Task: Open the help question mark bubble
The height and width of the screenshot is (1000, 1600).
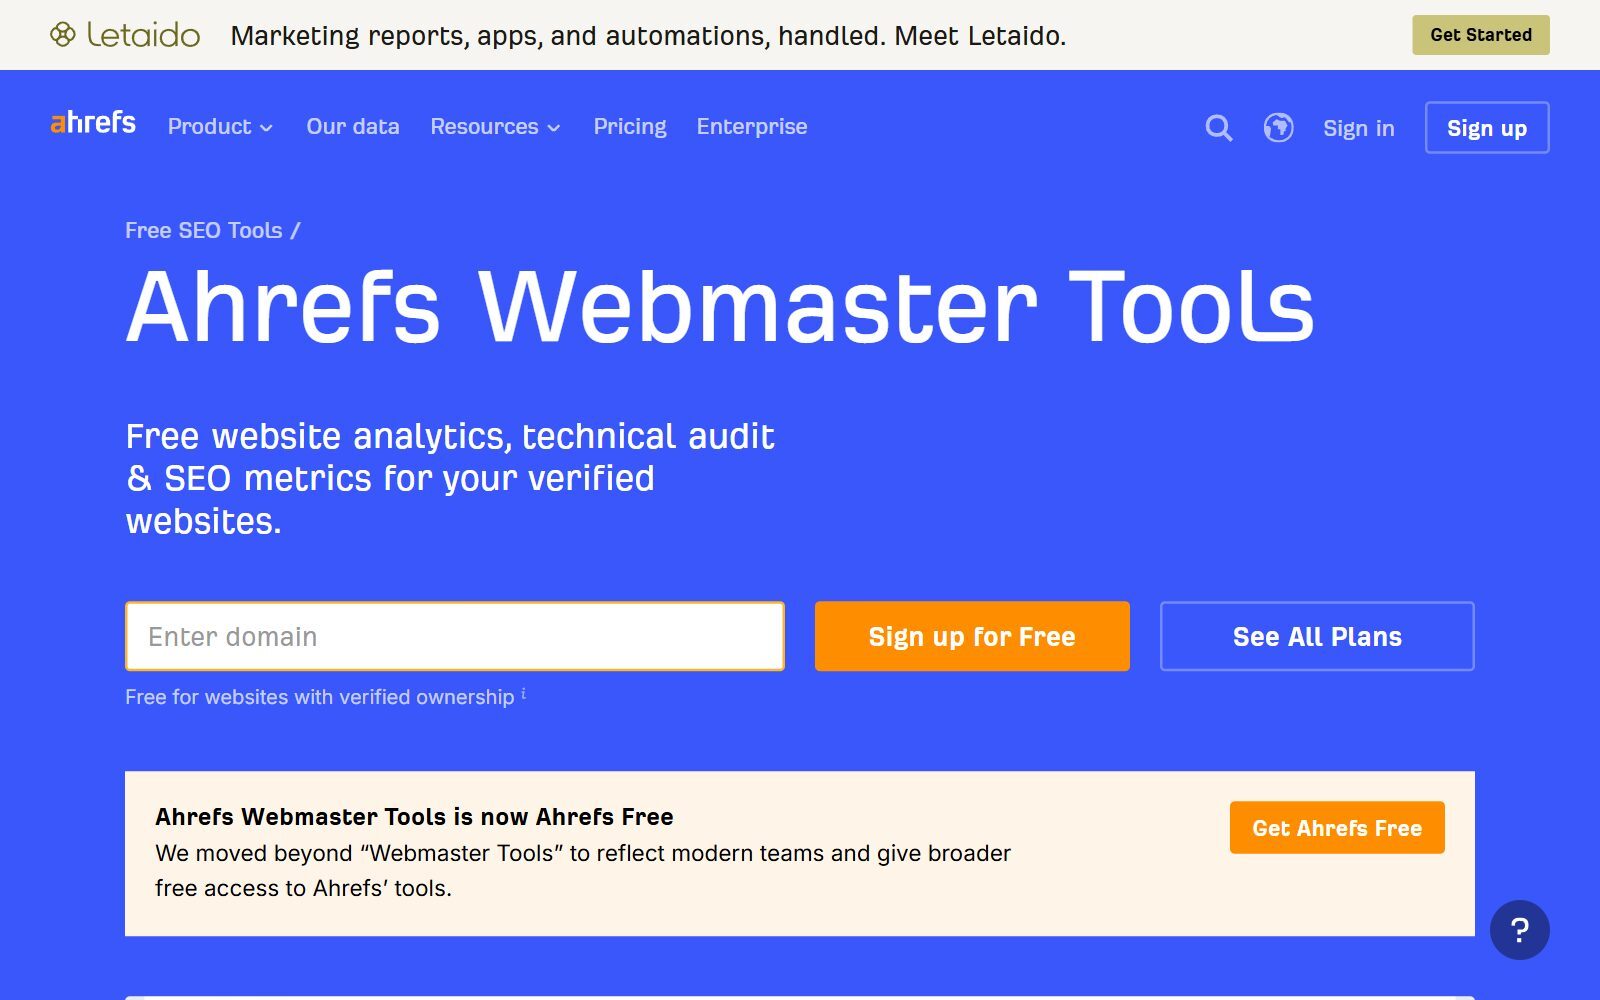Action: click(1519, 930)
